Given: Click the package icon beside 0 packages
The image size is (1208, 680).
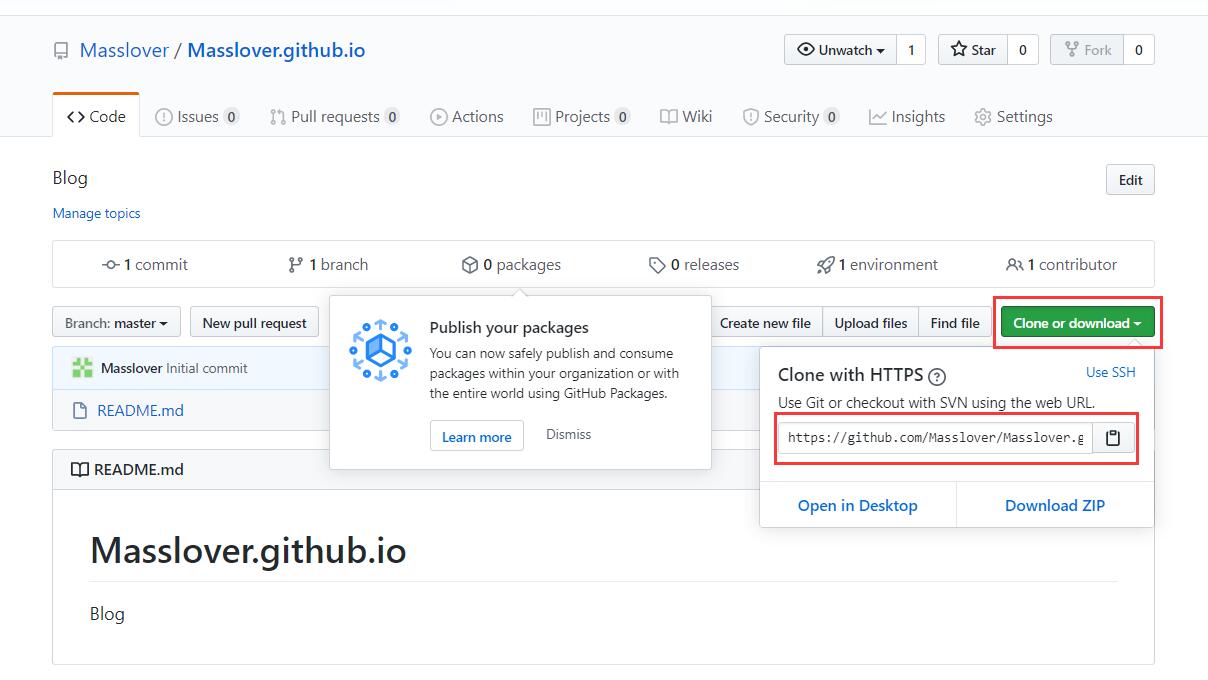Looking at the screenshot, I should pos(469,265).
